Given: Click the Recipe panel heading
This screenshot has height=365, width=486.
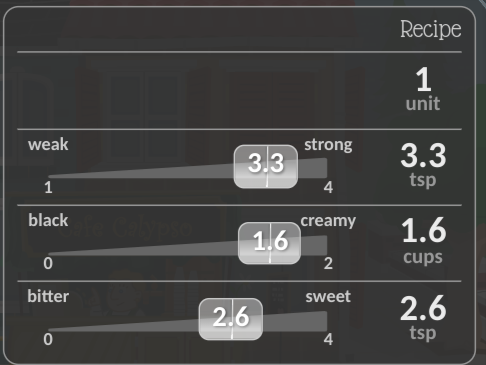Looking at the screenshot, I should 431,29.
